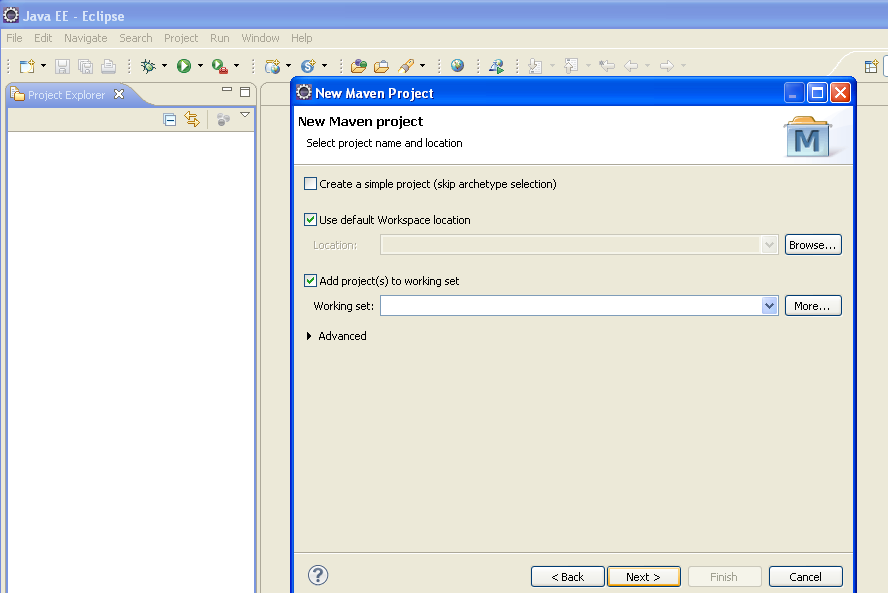The image size is (892, 597).
Task: Click the Browse... button
Action: pyautogui.click(x=813, y=245)
